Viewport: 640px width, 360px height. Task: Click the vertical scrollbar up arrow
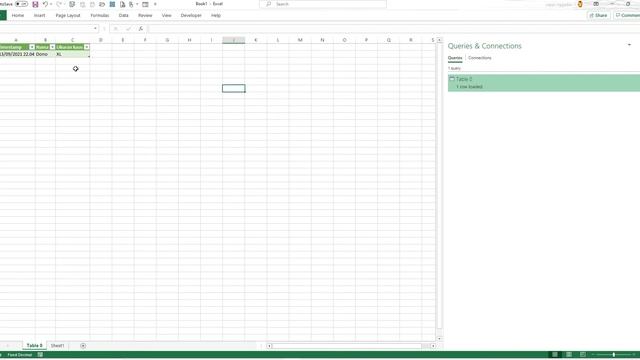(440, 40)
